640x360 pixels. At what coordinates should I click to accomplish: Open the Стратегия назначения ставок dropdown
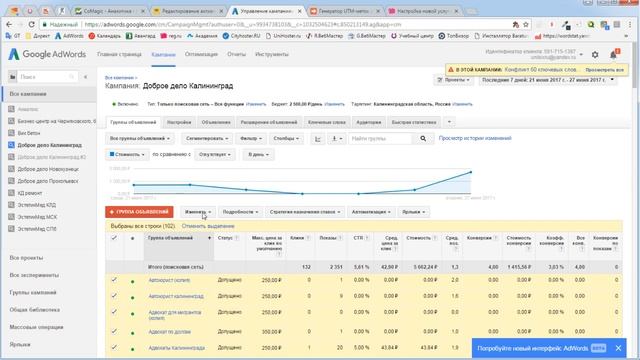tap(305, 212)
